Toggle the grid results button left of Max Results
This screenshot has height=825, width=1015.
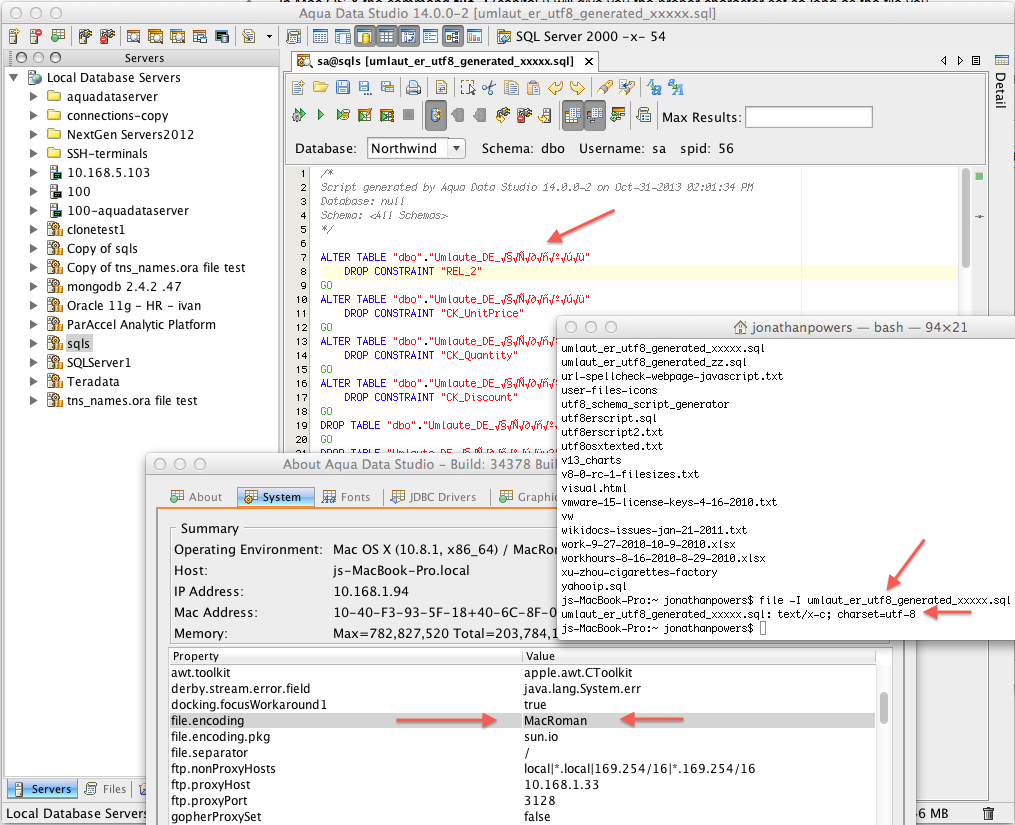[572, 115]
